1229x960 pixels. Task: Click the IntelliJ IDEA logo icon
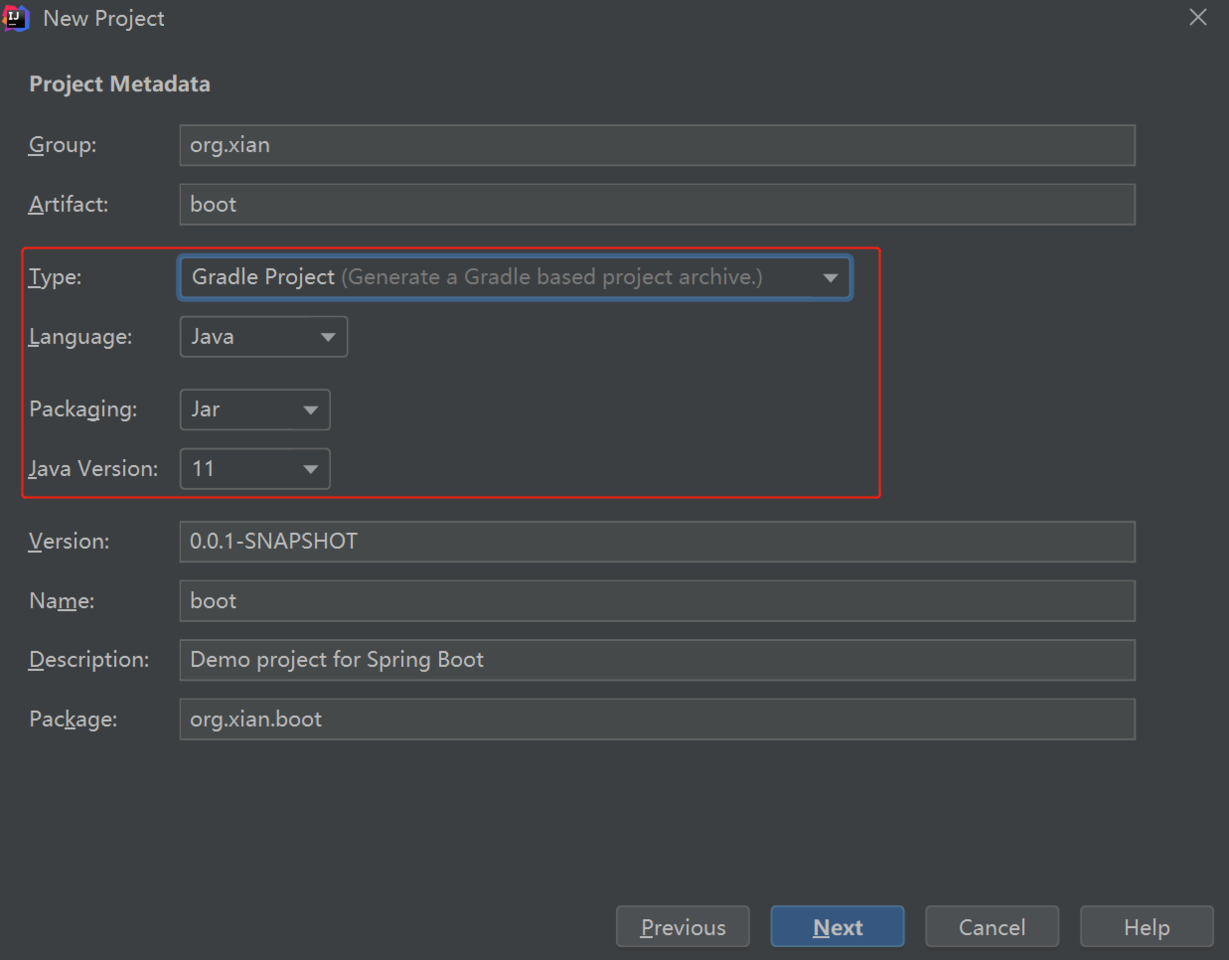(x=16, y=18)
